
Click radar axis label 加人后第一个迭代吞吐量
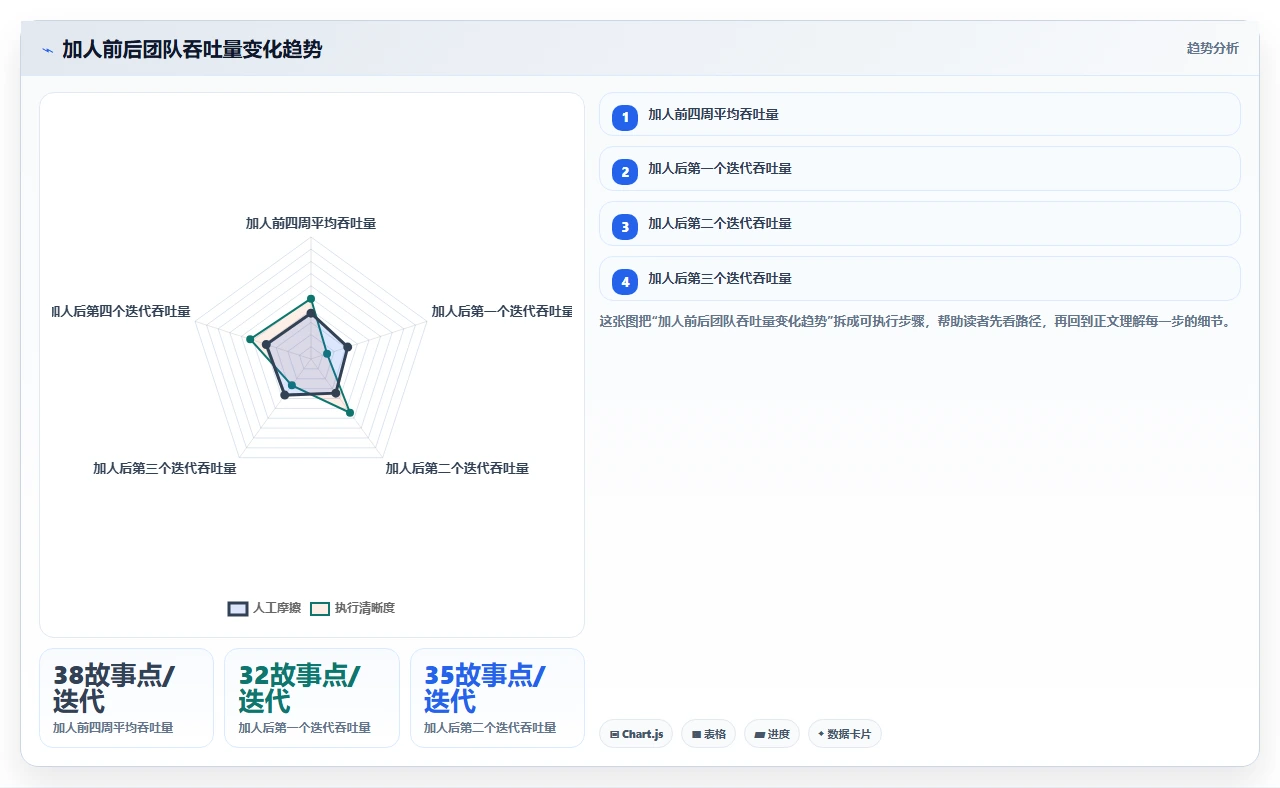502,311
